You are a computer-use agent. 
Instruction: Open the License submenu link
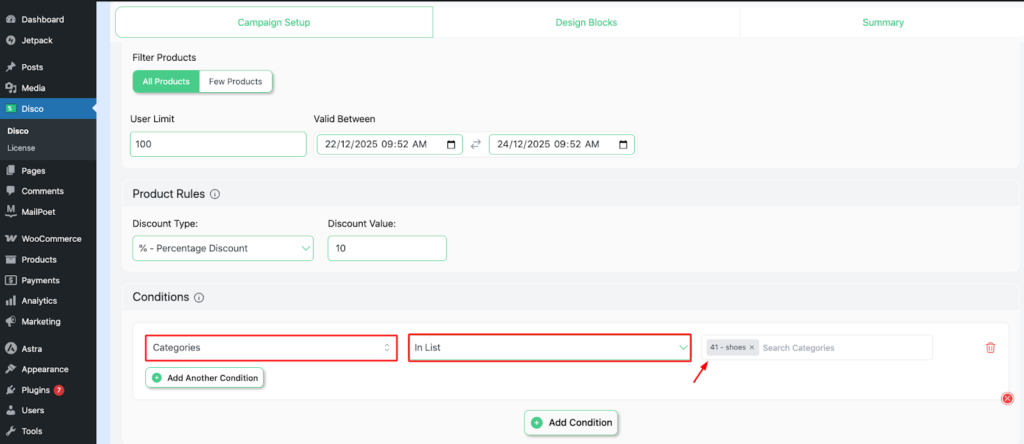click(x=22, y=148)
